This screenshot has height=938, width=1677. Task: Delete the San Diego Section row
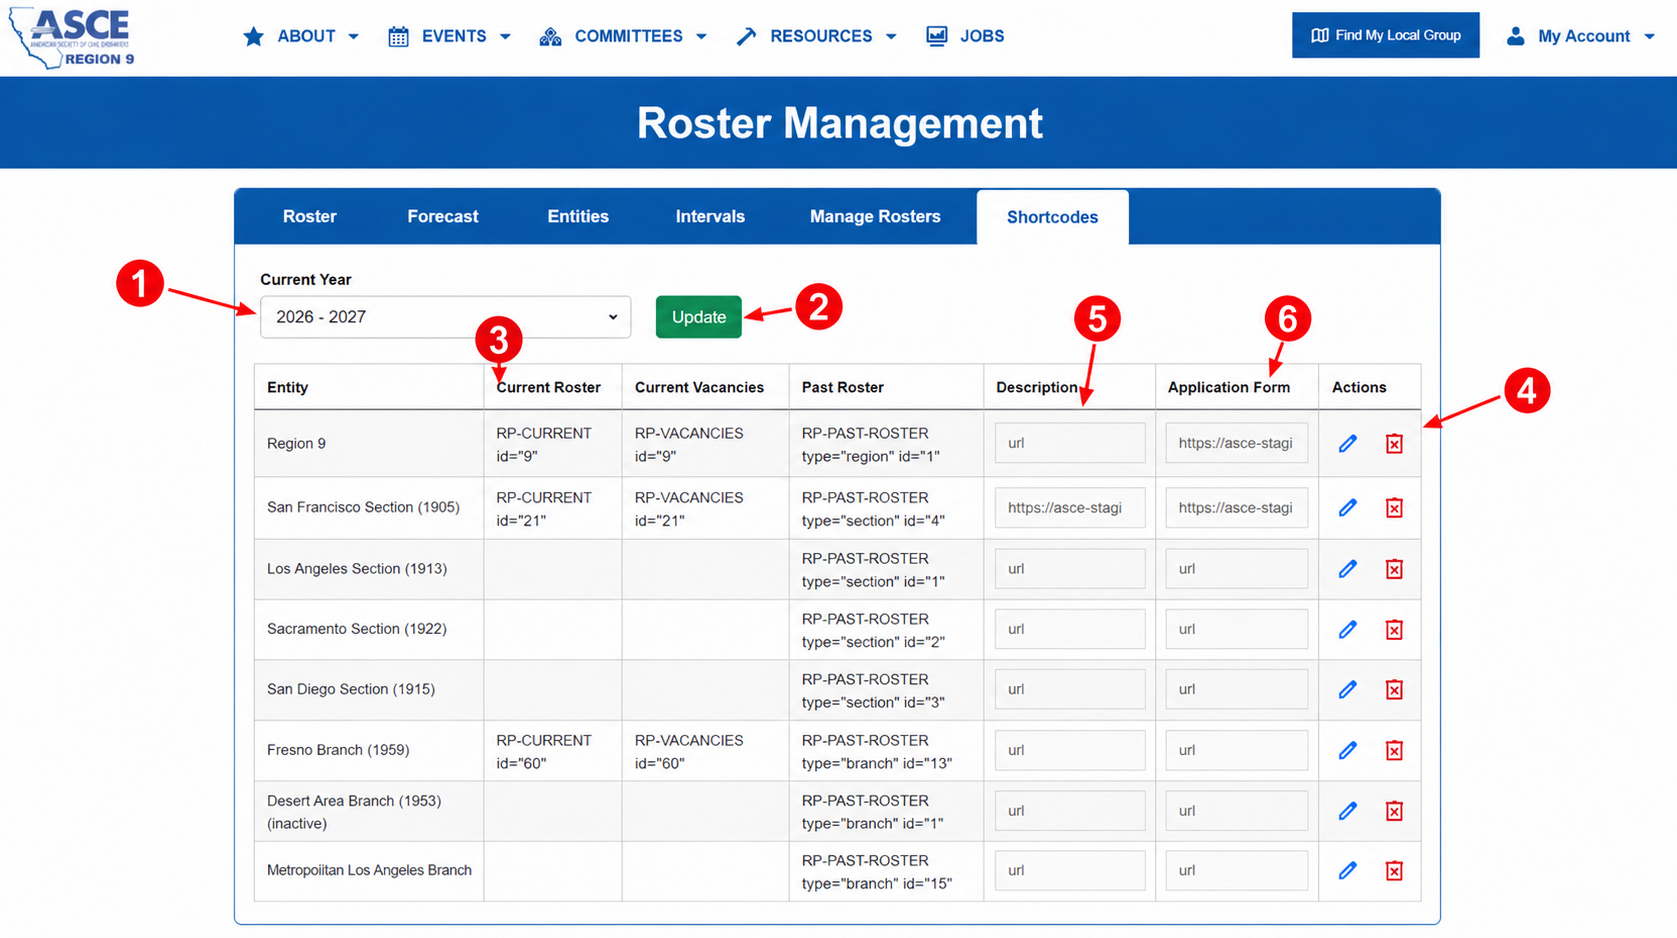tap(1394, 689)
